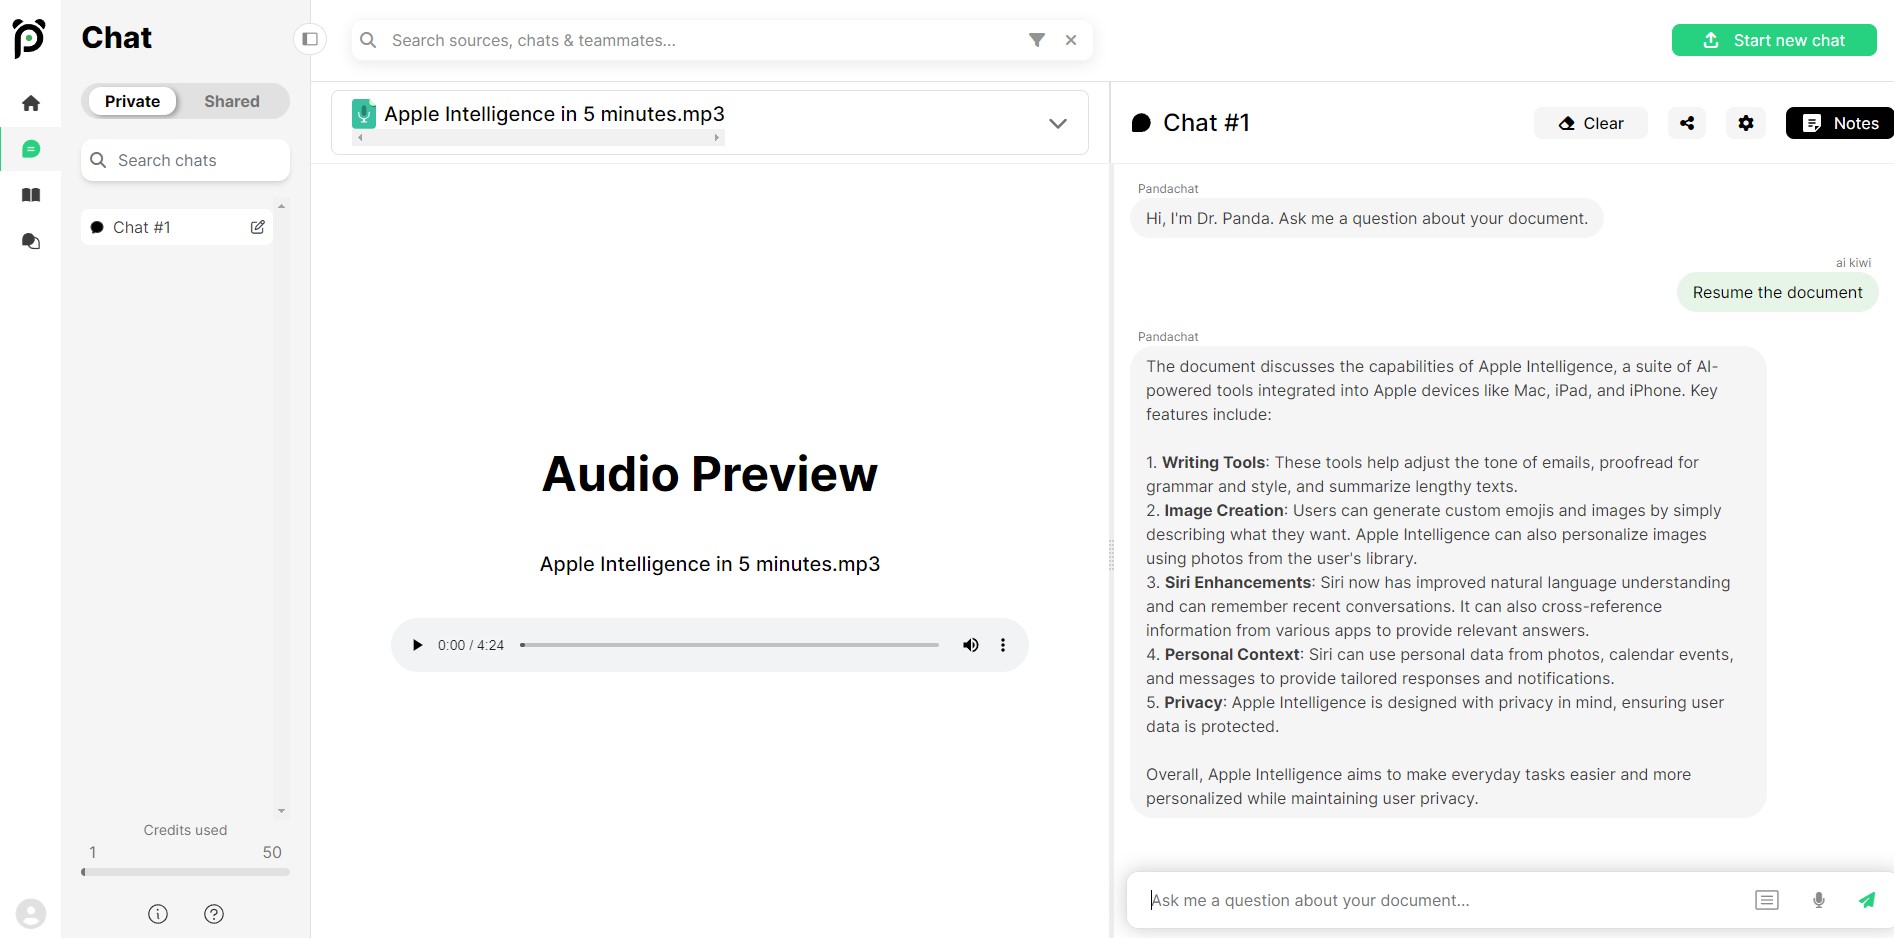Click the 'ai kiwi' sender label
1894x938 pixels.
1853,263
